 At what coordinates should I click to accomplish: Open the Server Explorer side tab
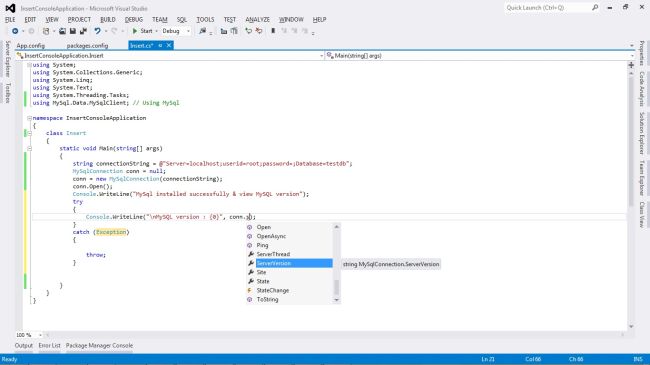[7, 58]
